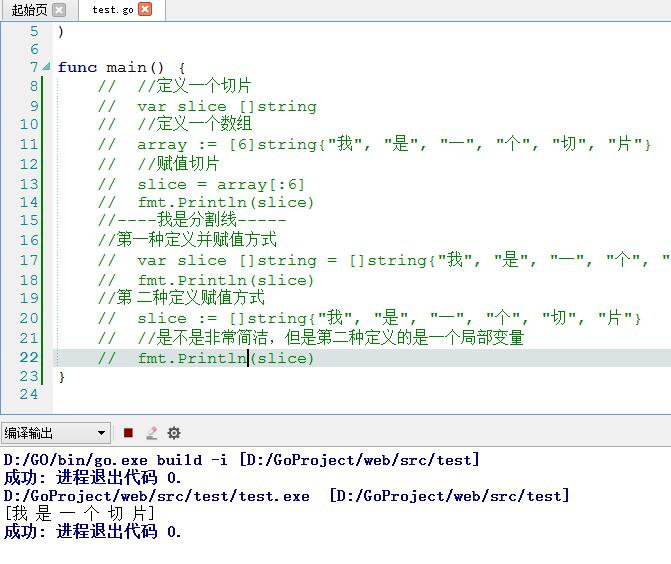Click first '成功: 进程退出代码 0.' line
Screen dimensions: 671x564
click(x=92, y=478)
